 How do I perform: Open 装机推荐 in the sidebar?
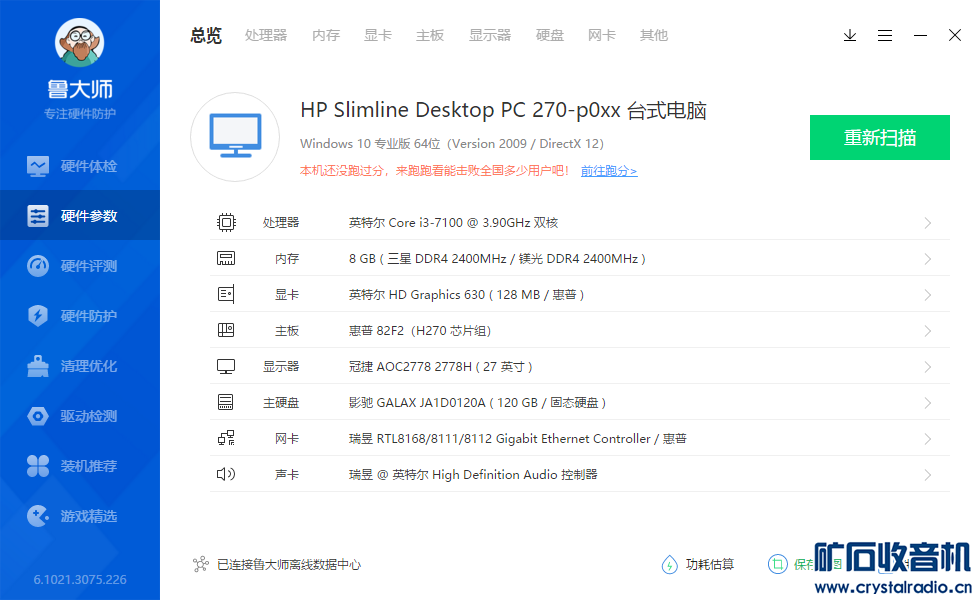click(x=80, y=466)
